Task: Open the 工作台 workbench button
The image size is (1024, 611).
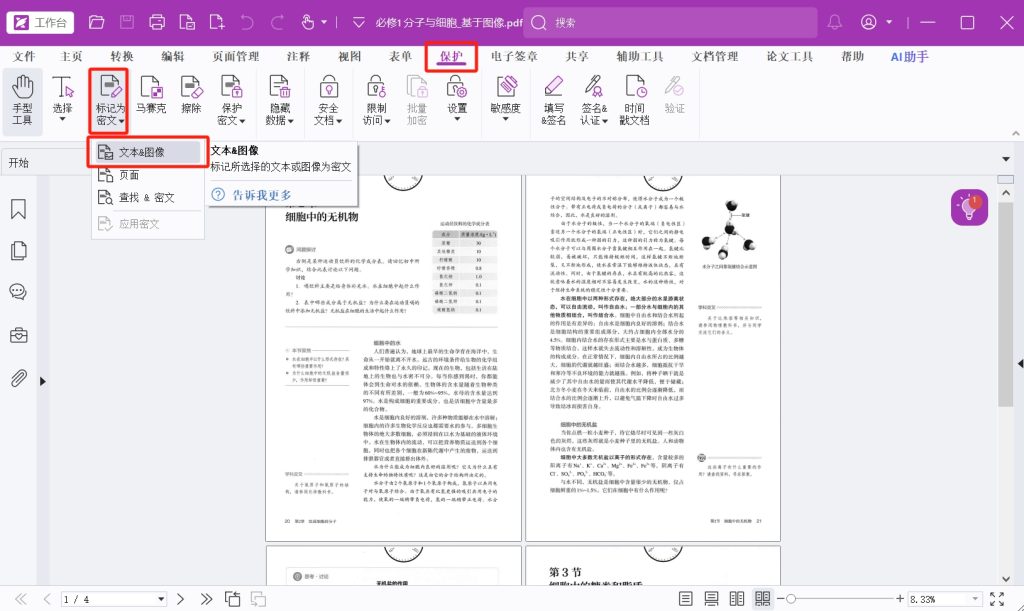Action: 40,22
